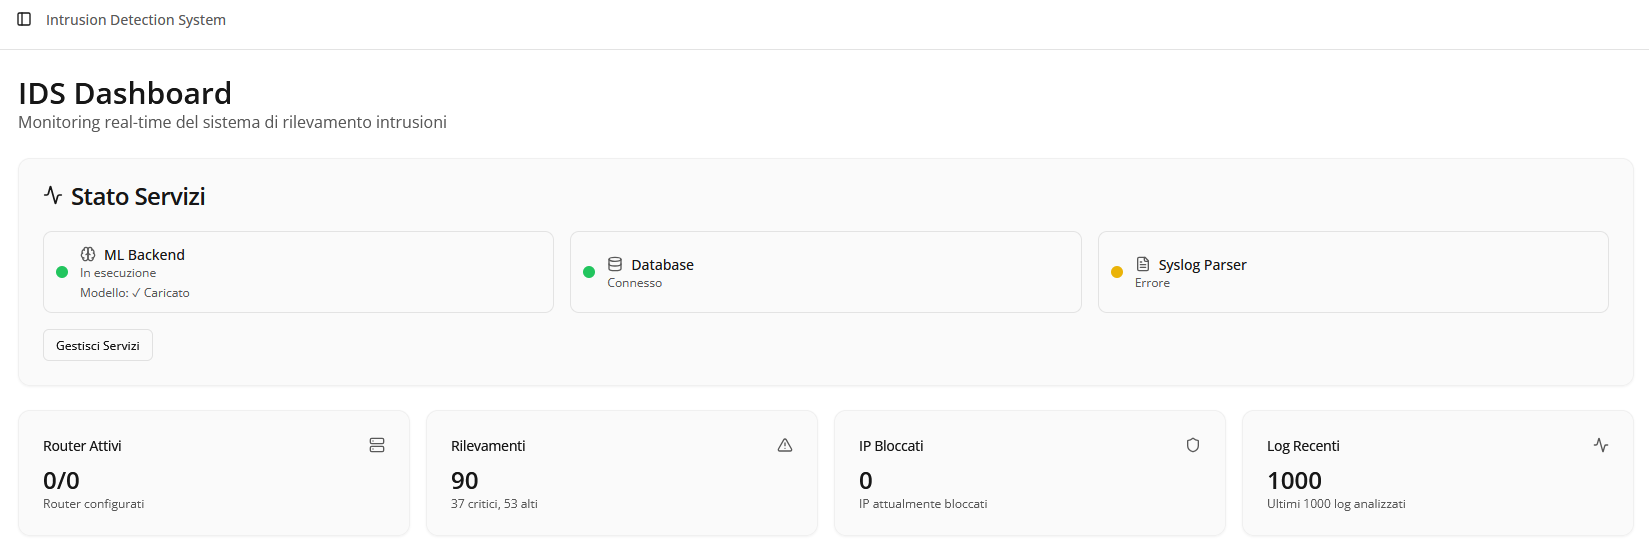This screenshot has height=549, width=1649.
Task: Click the yellow Syslog Parser status dot
Action: point(1117,272)
